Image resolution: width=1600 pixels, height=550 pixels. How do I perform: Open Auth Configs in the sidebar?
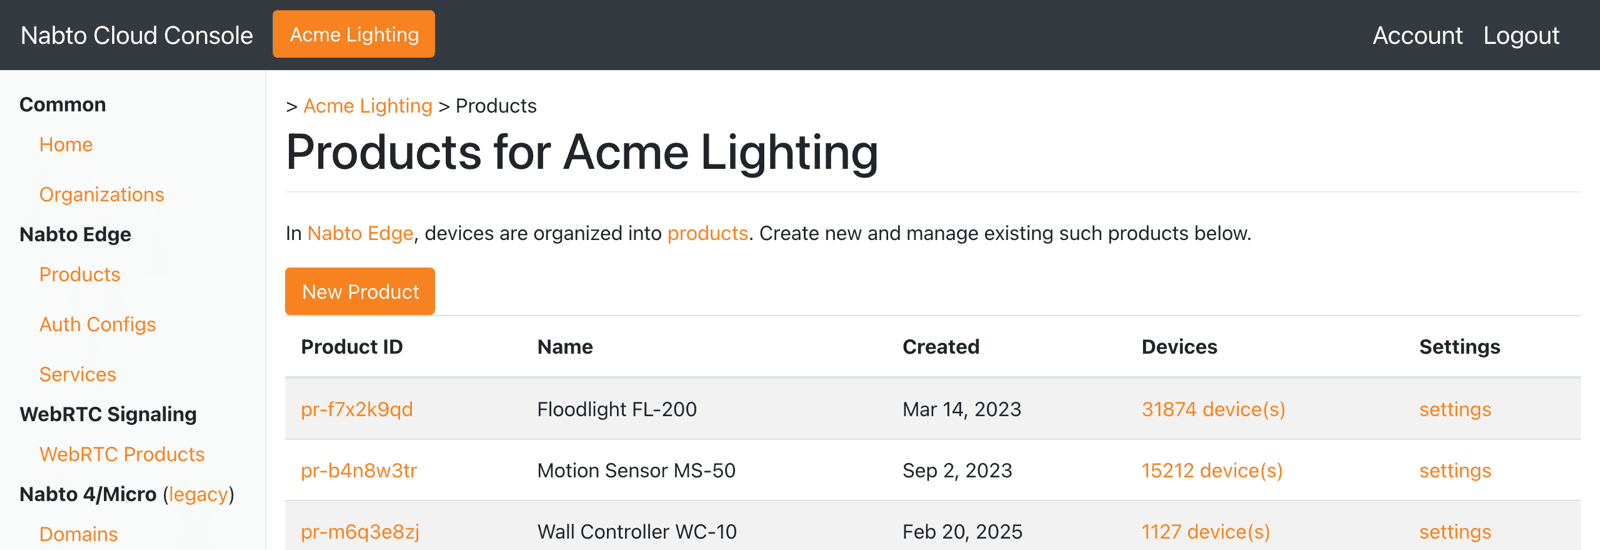click(98, 324)
